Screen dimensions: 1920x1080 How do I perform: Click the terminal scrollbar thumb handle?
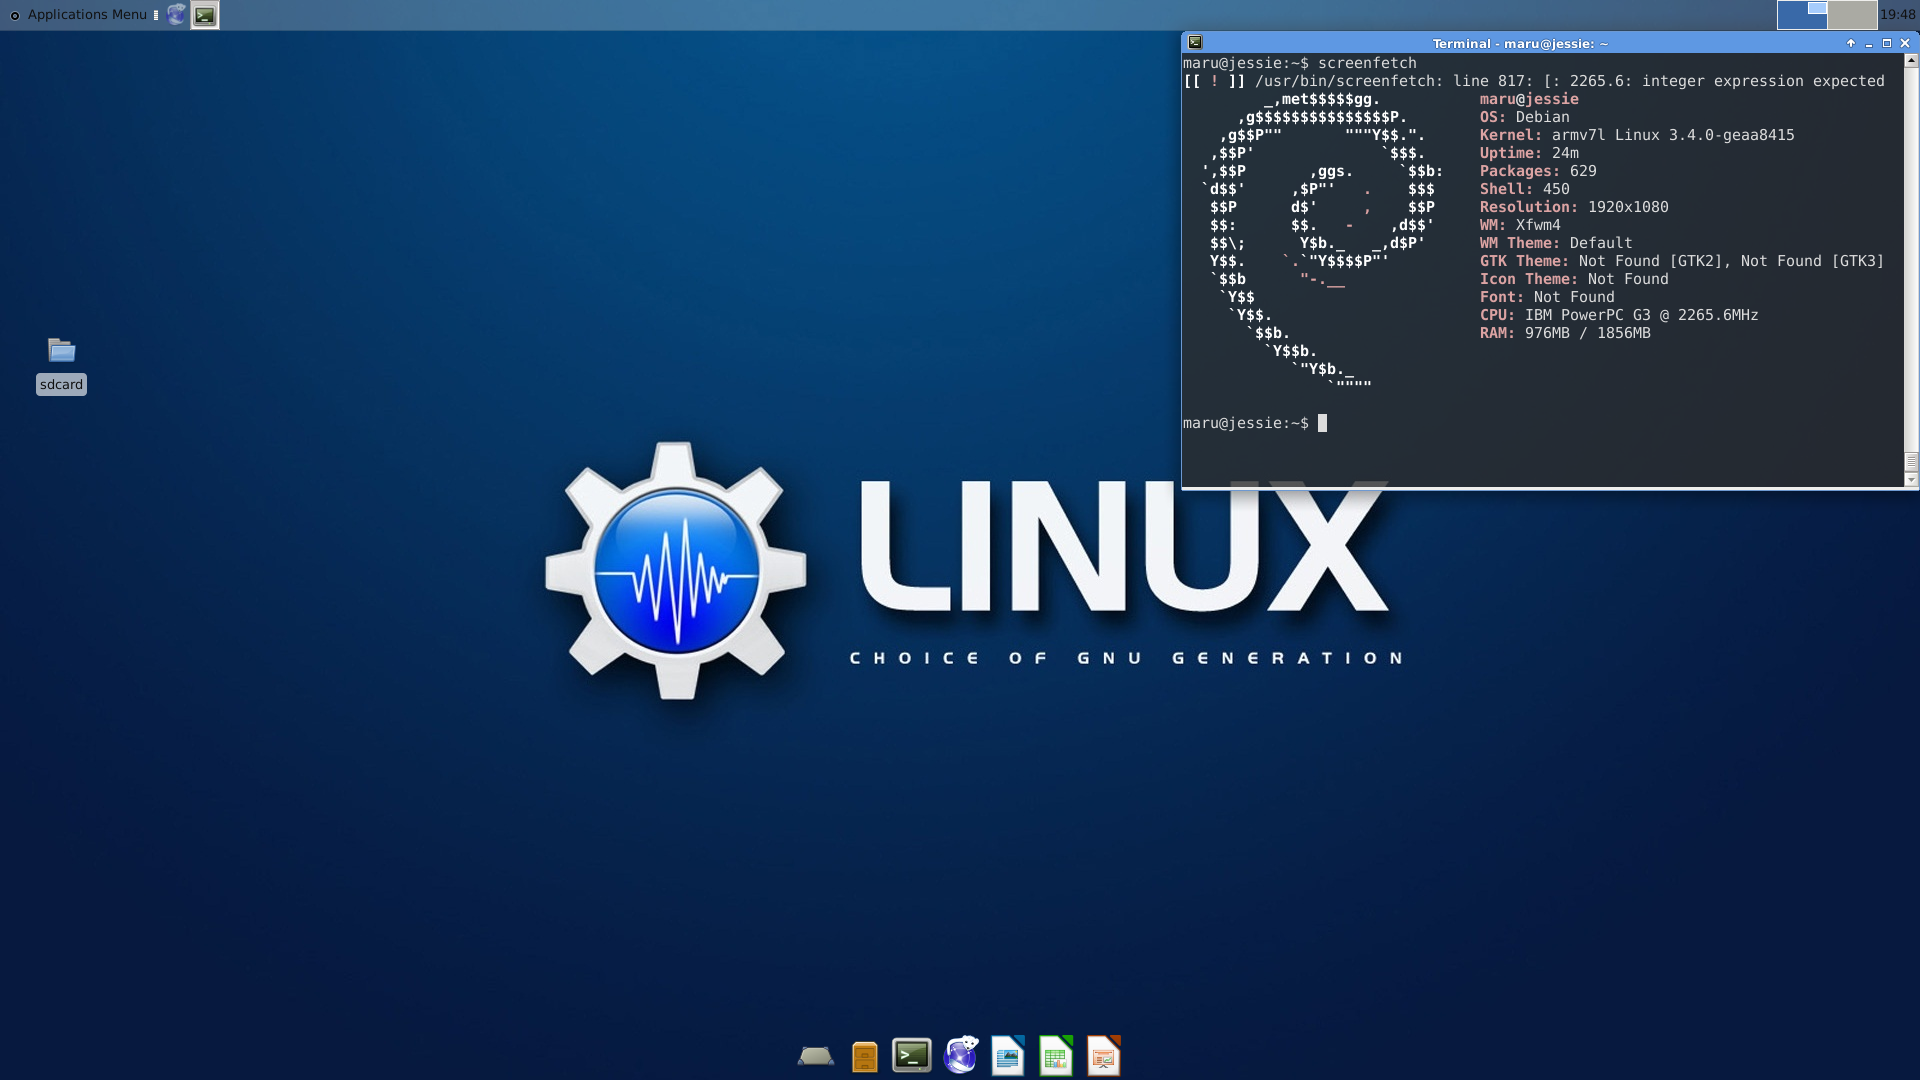1911,461
